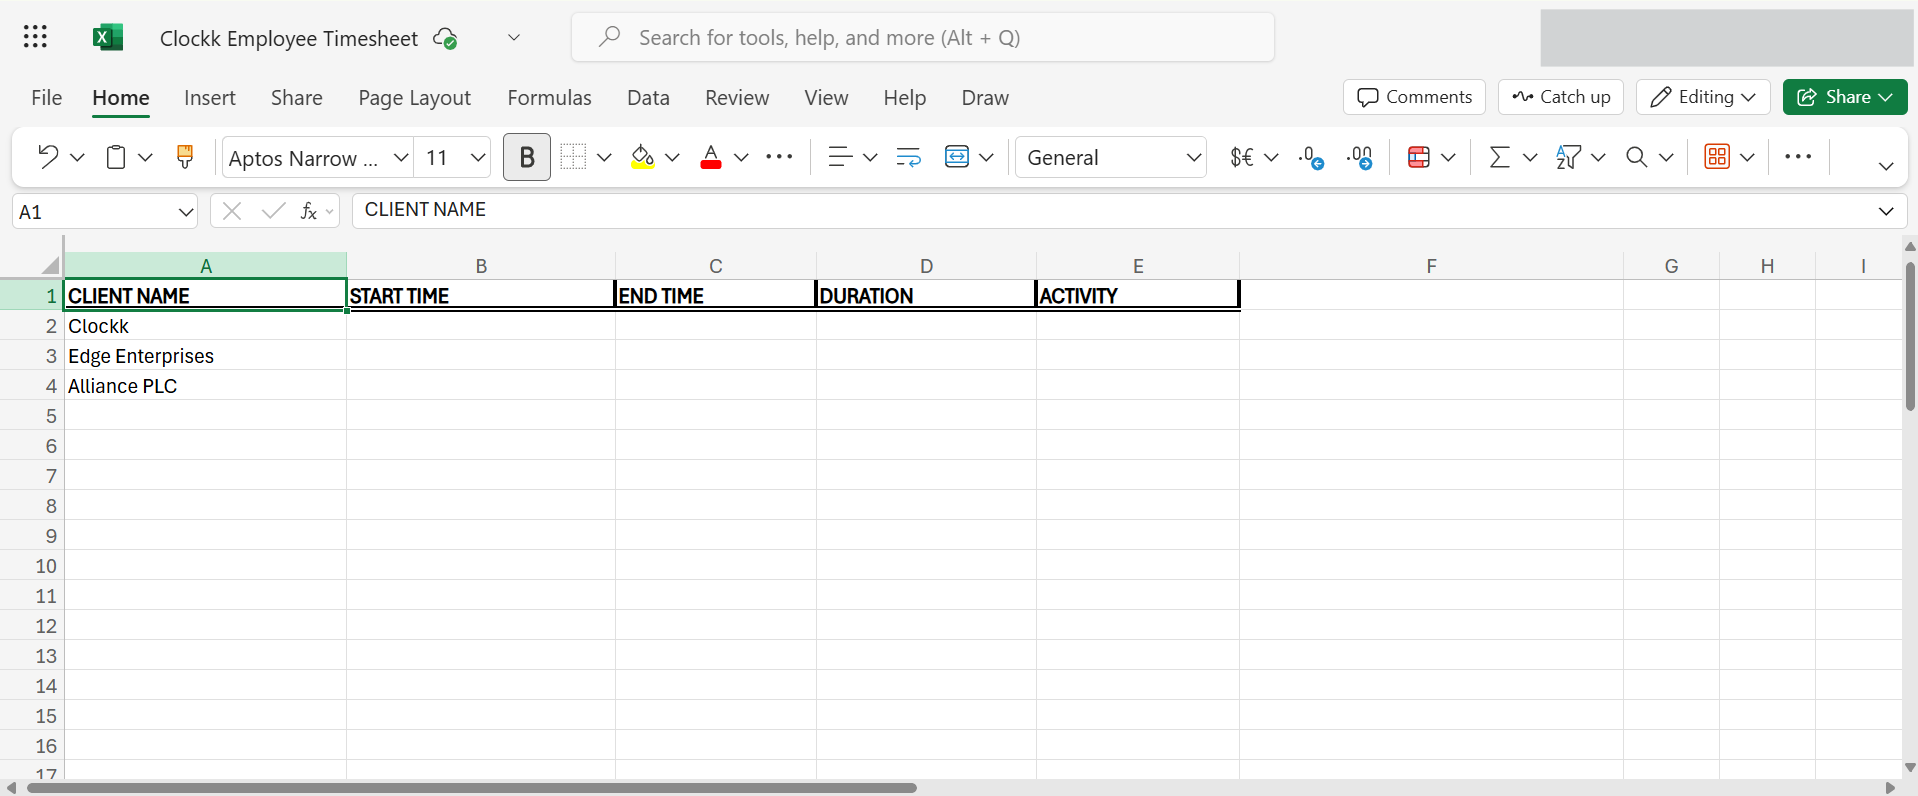Screen dimensions: 1918x796
Task: Click the AutoSum sigma icon
Action: 1499,157
